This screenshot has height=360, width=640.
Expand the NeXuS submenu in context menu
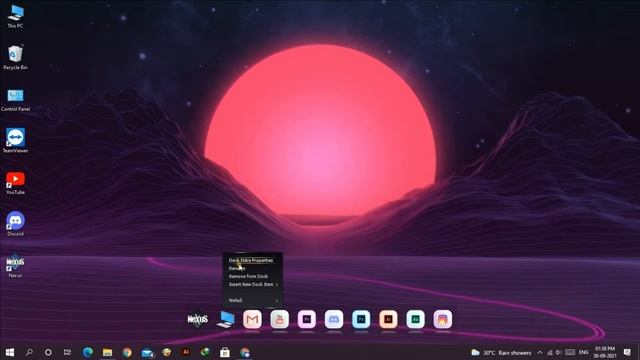(253, 300)
